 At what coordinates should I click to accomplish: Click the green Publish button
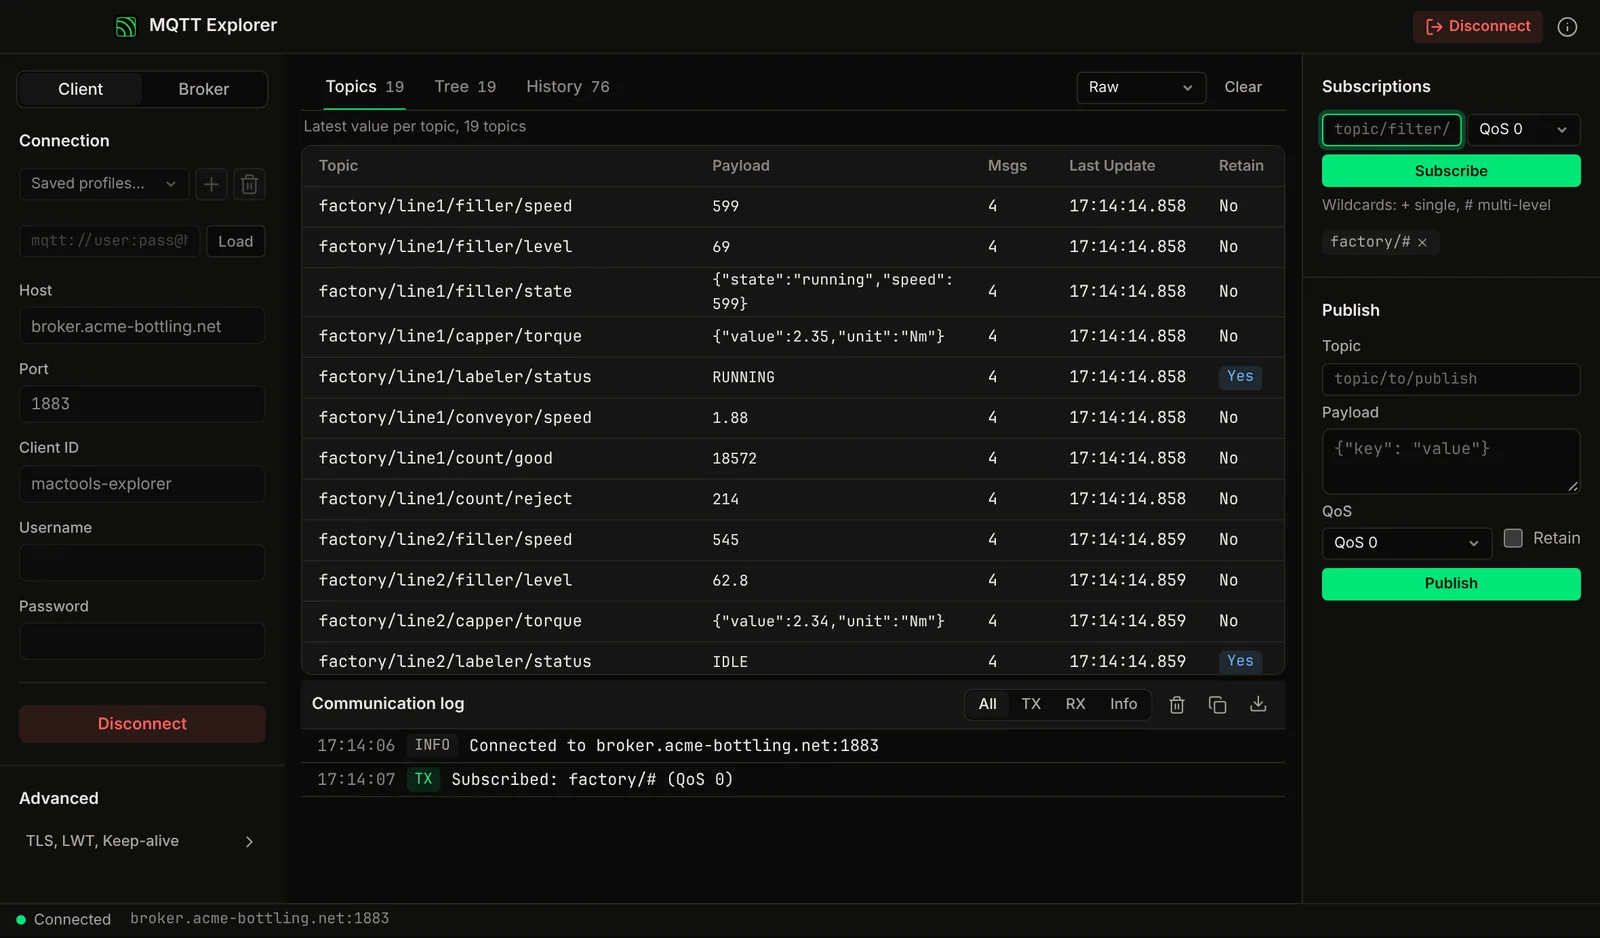1451,584
